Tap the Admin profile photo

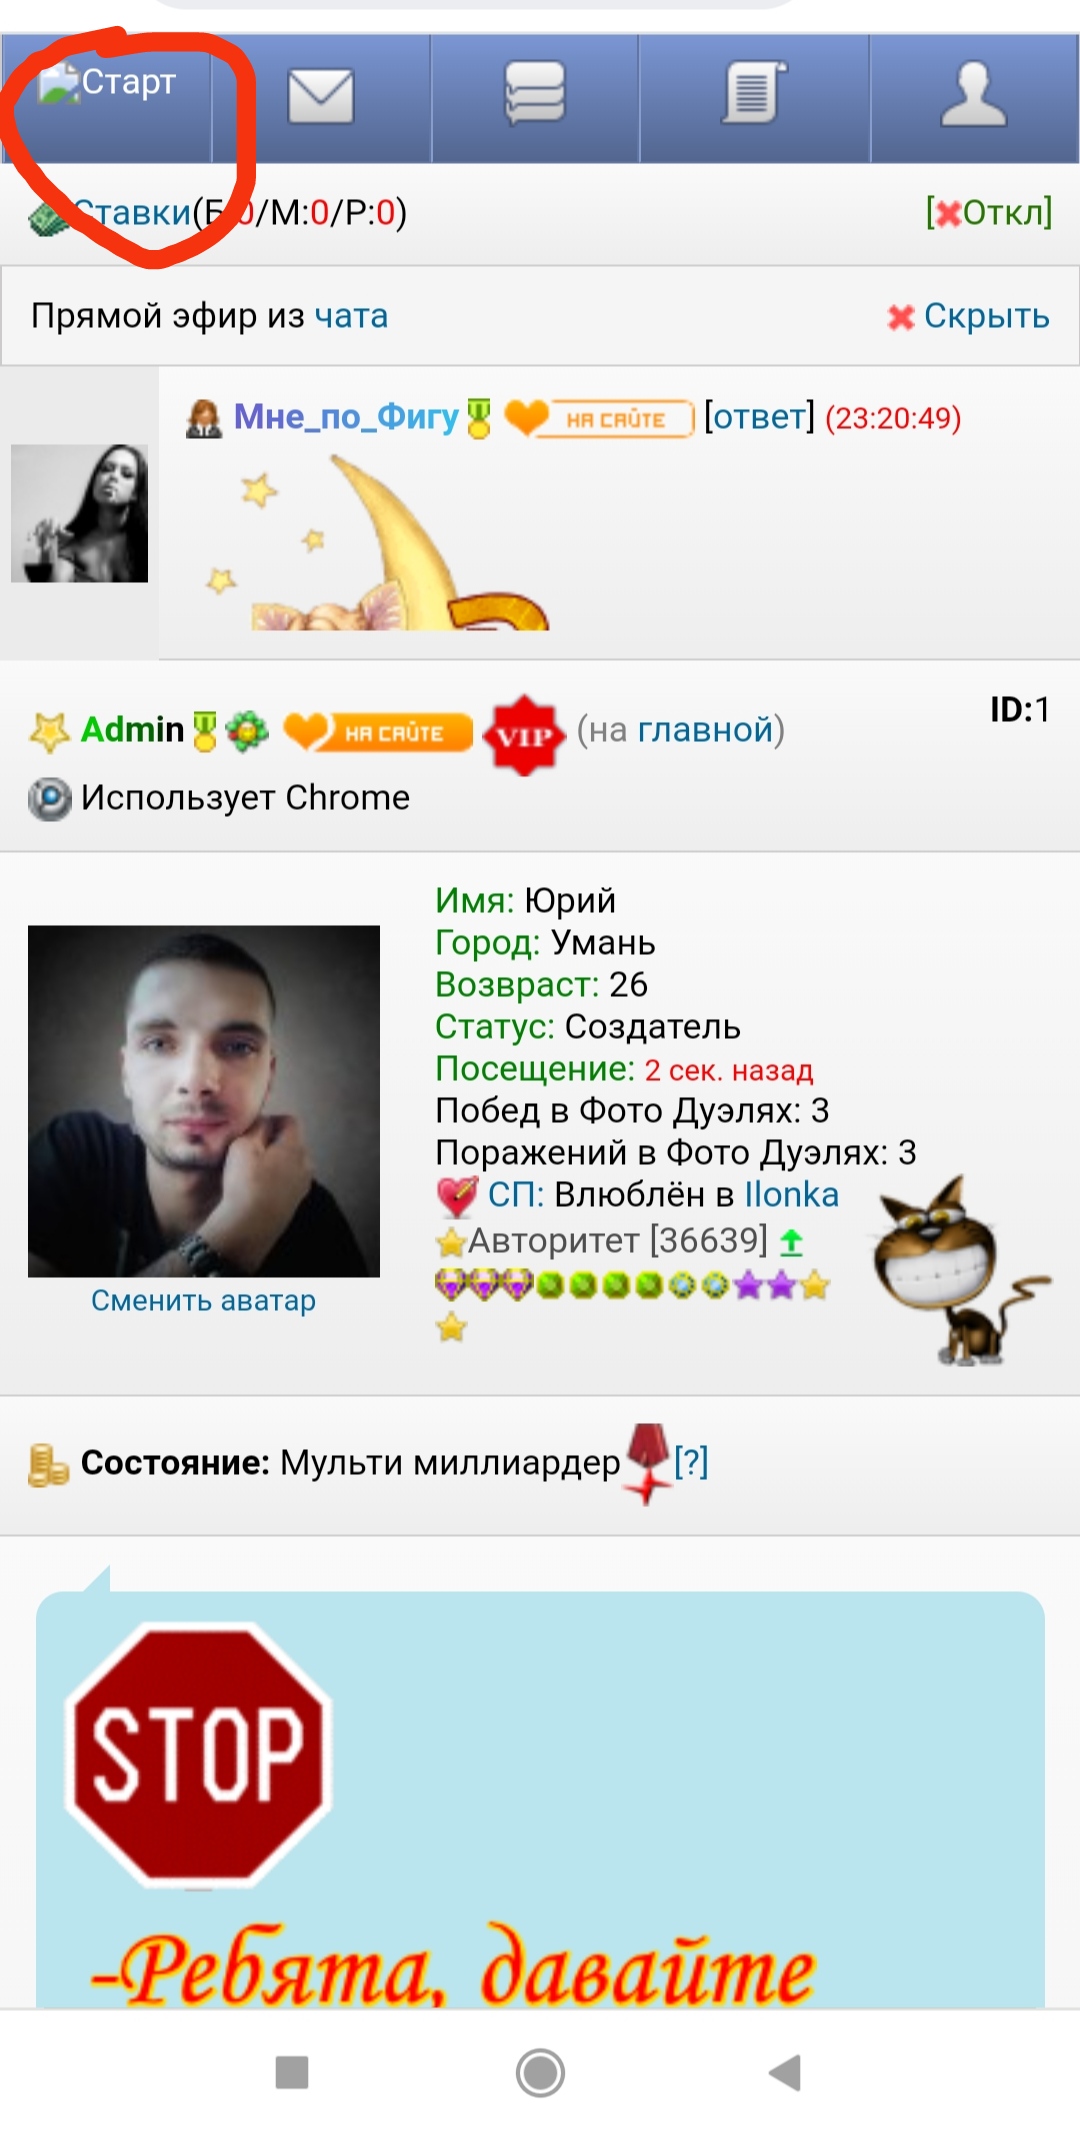click(x=204, y=1101)
